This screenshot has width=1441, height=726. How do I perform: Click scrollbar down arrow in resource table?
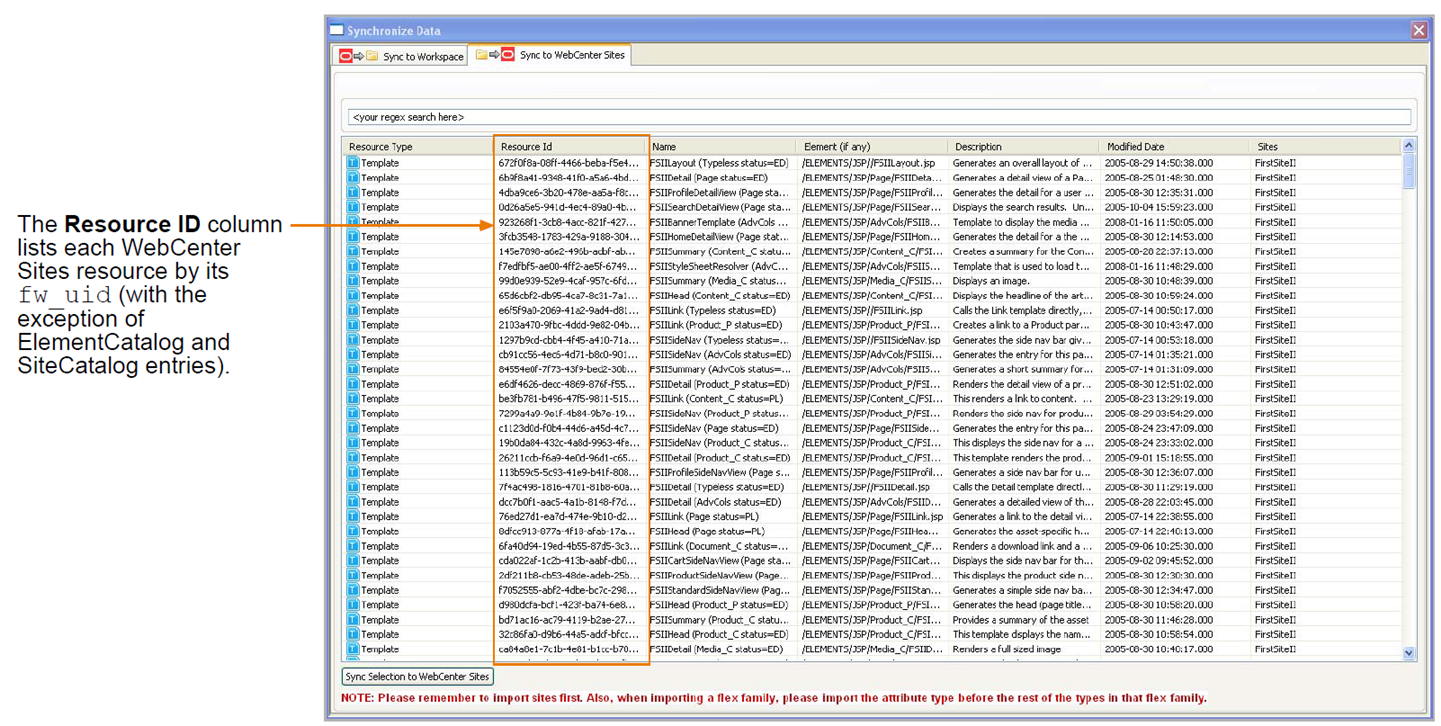click(1409, 653)
